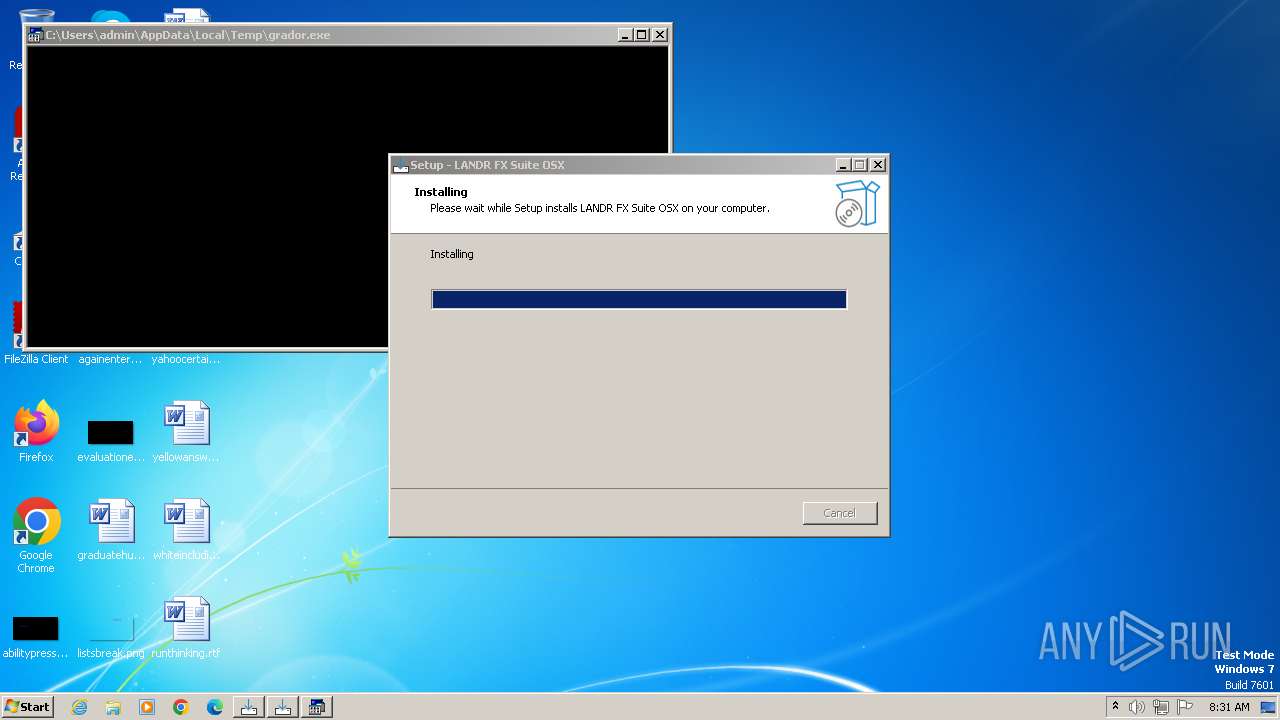Maximize the LANDR FX Suite Setup window
The image size is (1280, 720).
click(x=859, y=165)
